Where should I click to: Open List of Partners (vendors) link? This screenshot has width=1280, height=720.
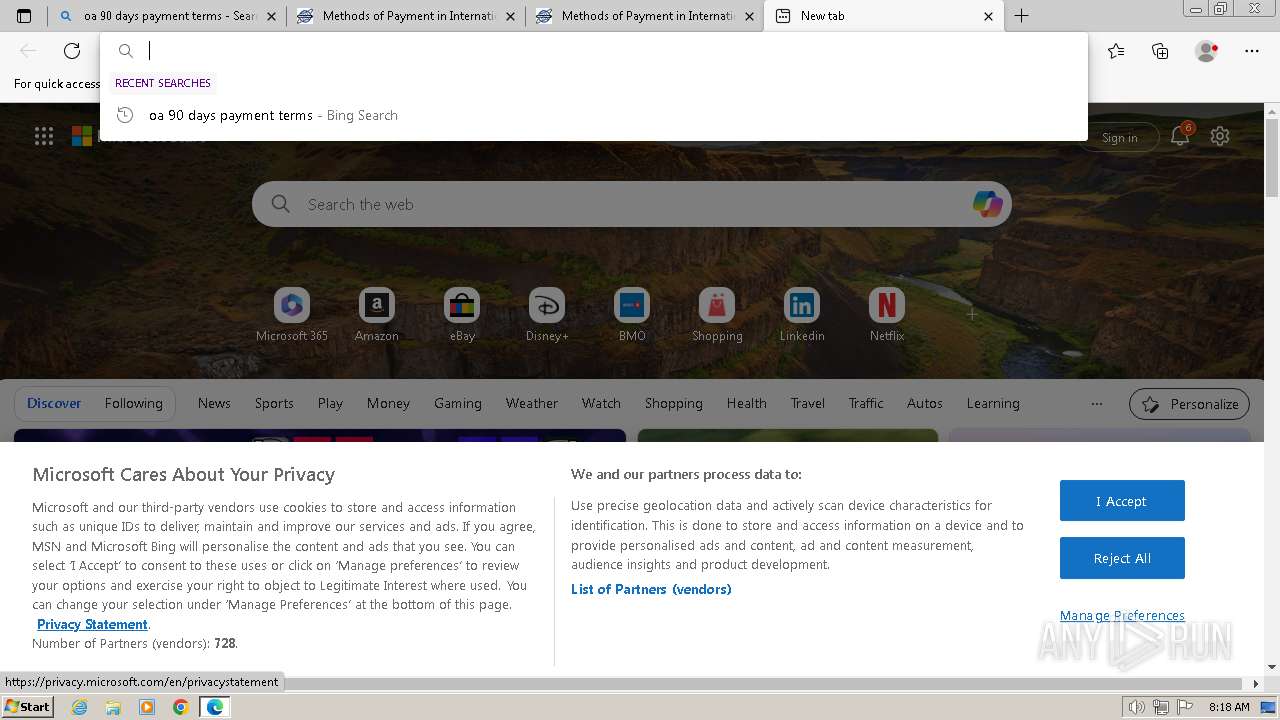tap(651, 589)
